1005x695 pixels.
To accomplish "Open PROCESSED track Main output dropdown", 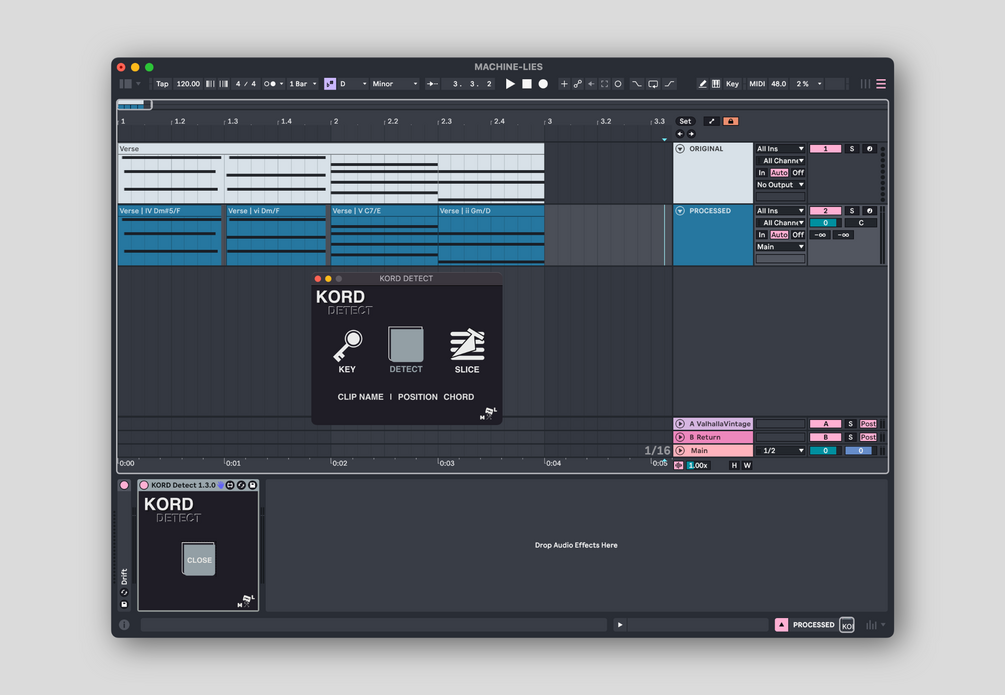I will pyautogui.click(x=780, y=247).
